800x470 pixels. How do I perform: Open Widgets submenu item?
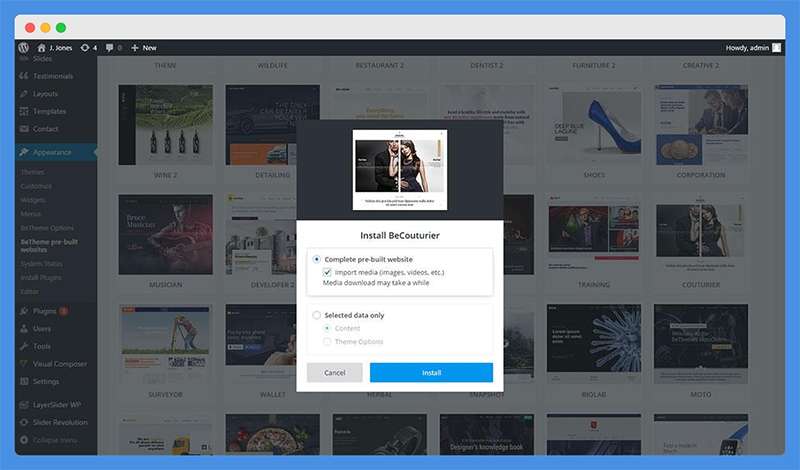click(x=33, y=200)
